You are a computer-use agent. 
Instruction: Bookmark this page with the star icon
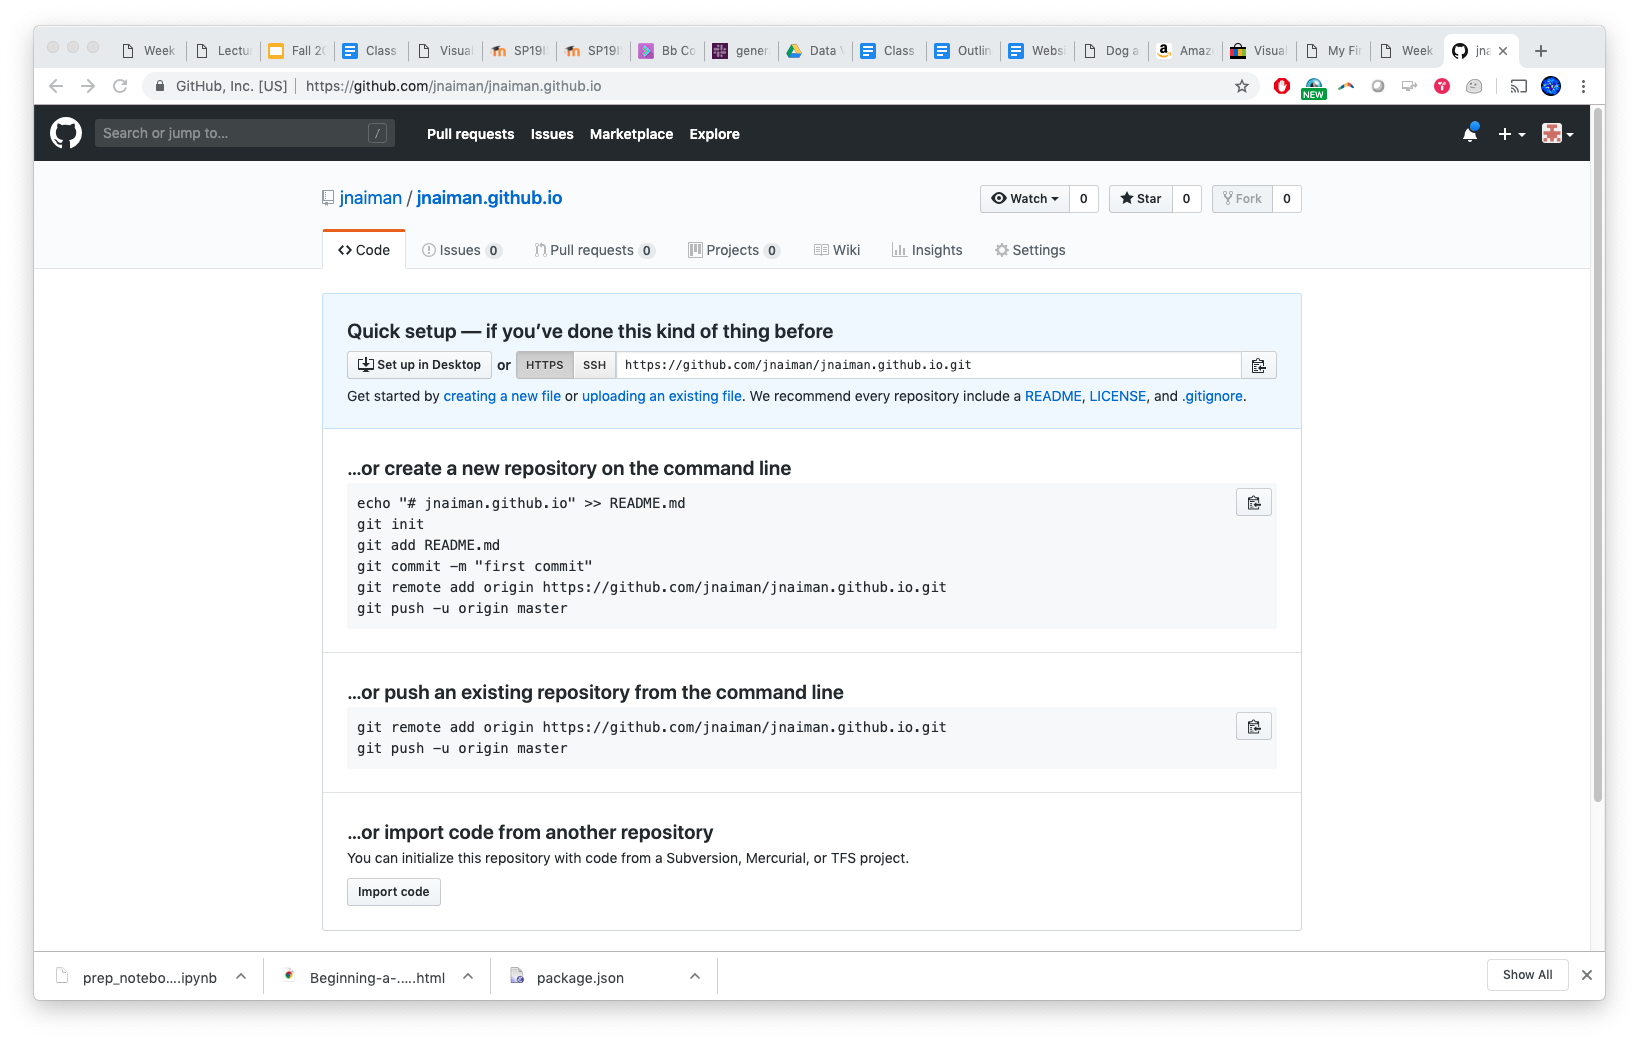point(1242,86)
